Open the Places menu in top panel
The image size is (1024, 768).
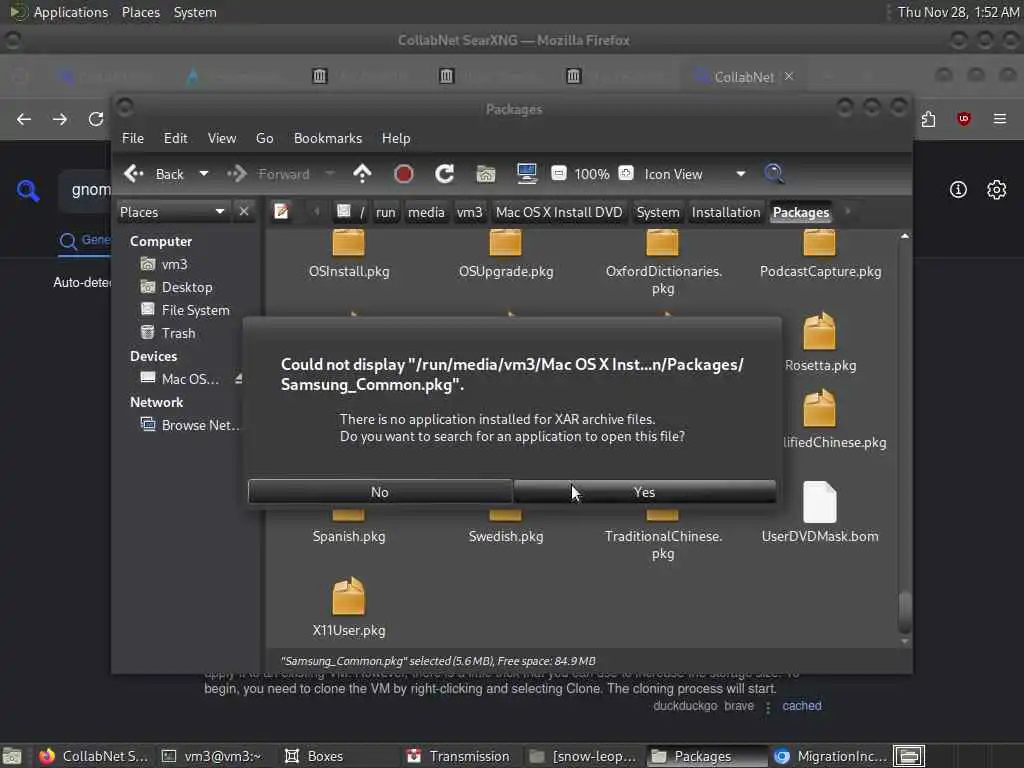[140, 12]
